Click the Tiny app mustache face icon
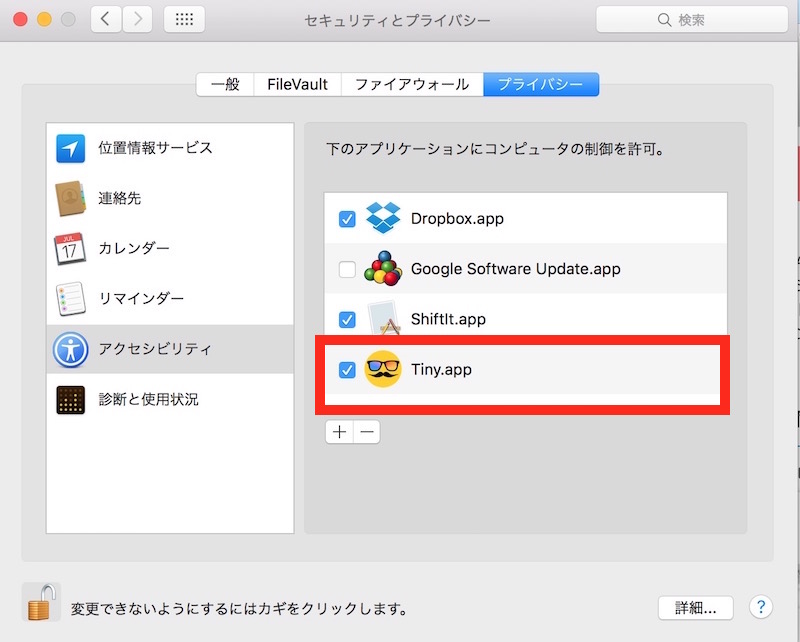This screenshot has width=800, height=642. click(383, 369)
